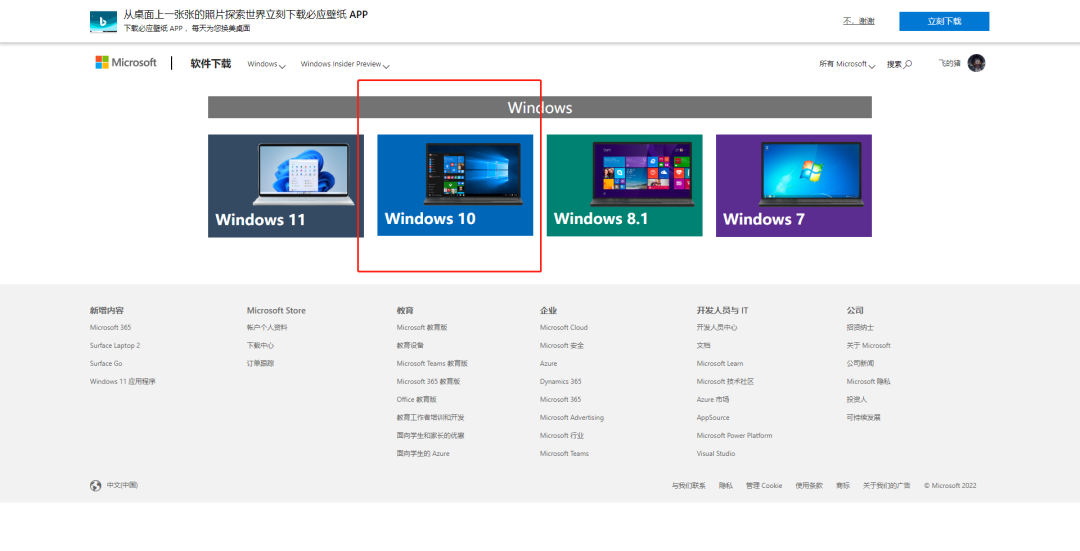Expand the 所有 Microsoft dropdown

[847, 64]
